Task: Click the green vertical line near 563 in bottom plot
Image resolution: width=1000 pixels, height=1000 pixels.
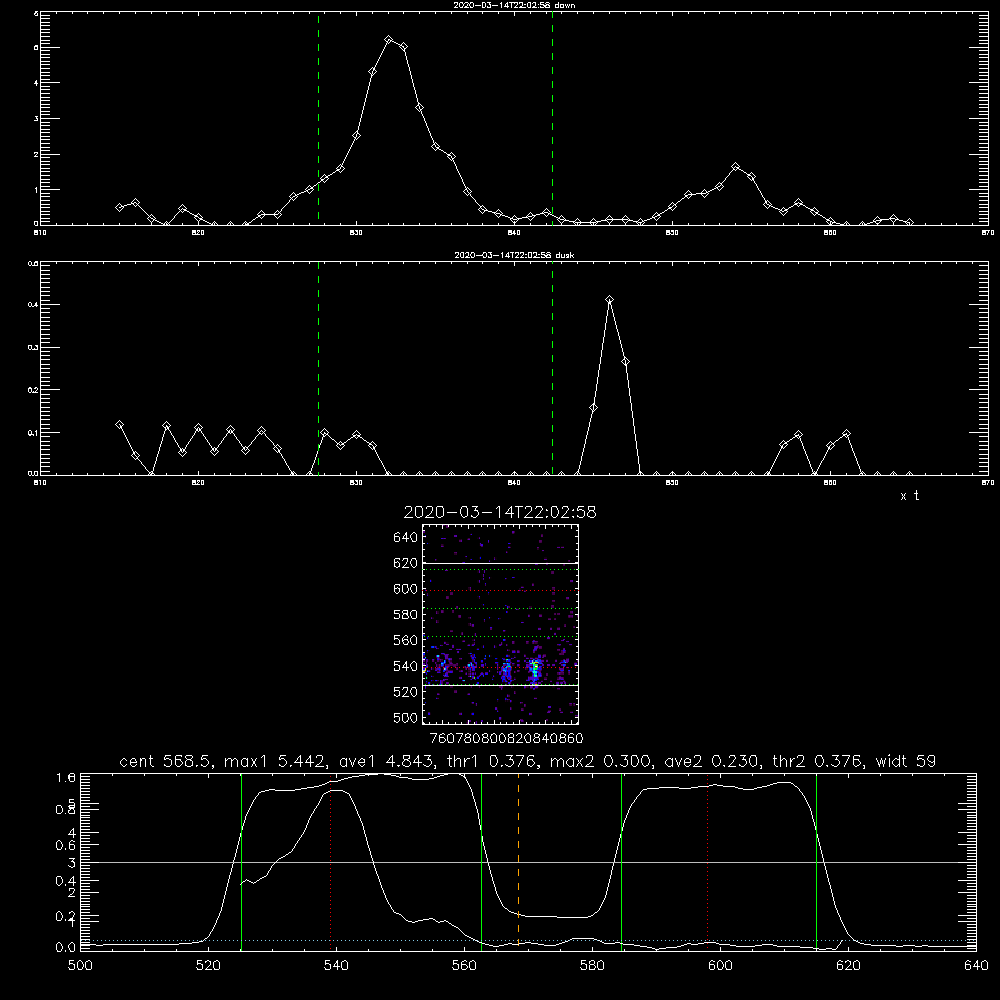Action: pyautogui.click(x=482, y=861)
